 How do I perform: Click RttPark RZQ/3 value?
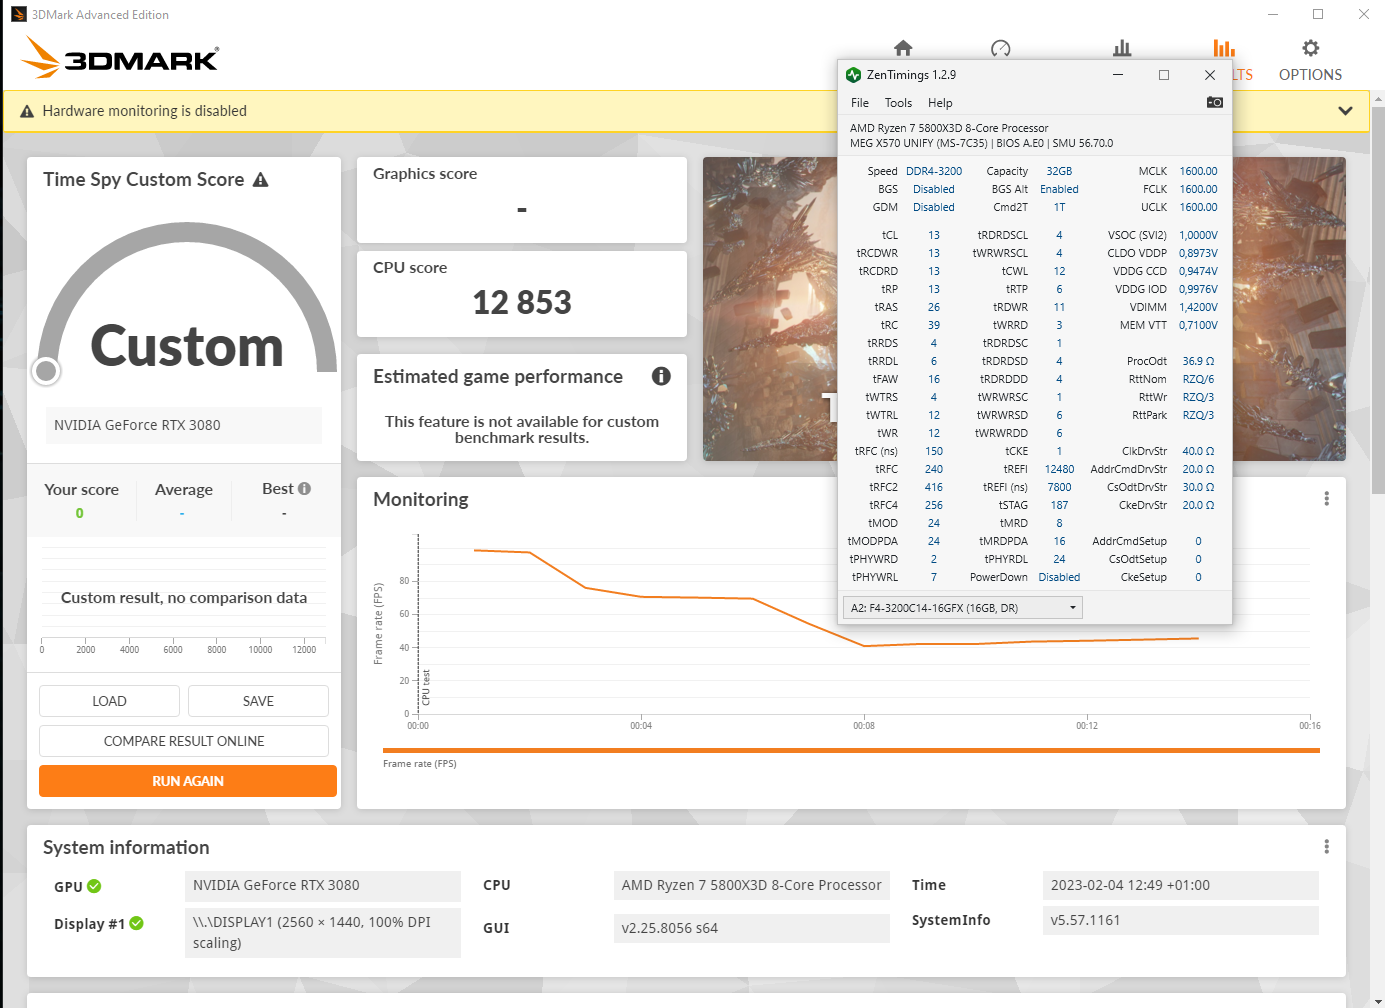coord(1198,415)
